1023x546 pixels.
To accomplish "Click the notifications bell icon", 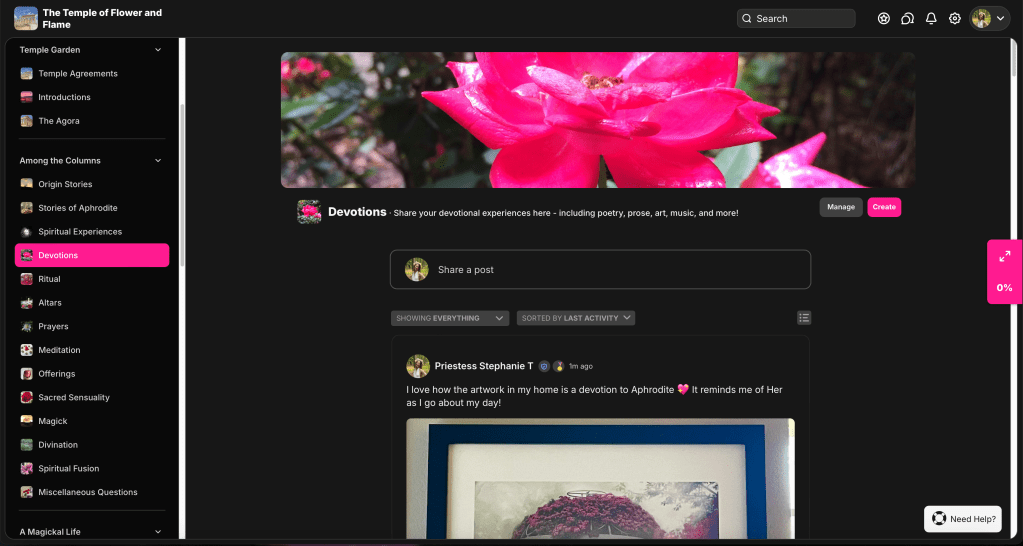I will (931, 18).
